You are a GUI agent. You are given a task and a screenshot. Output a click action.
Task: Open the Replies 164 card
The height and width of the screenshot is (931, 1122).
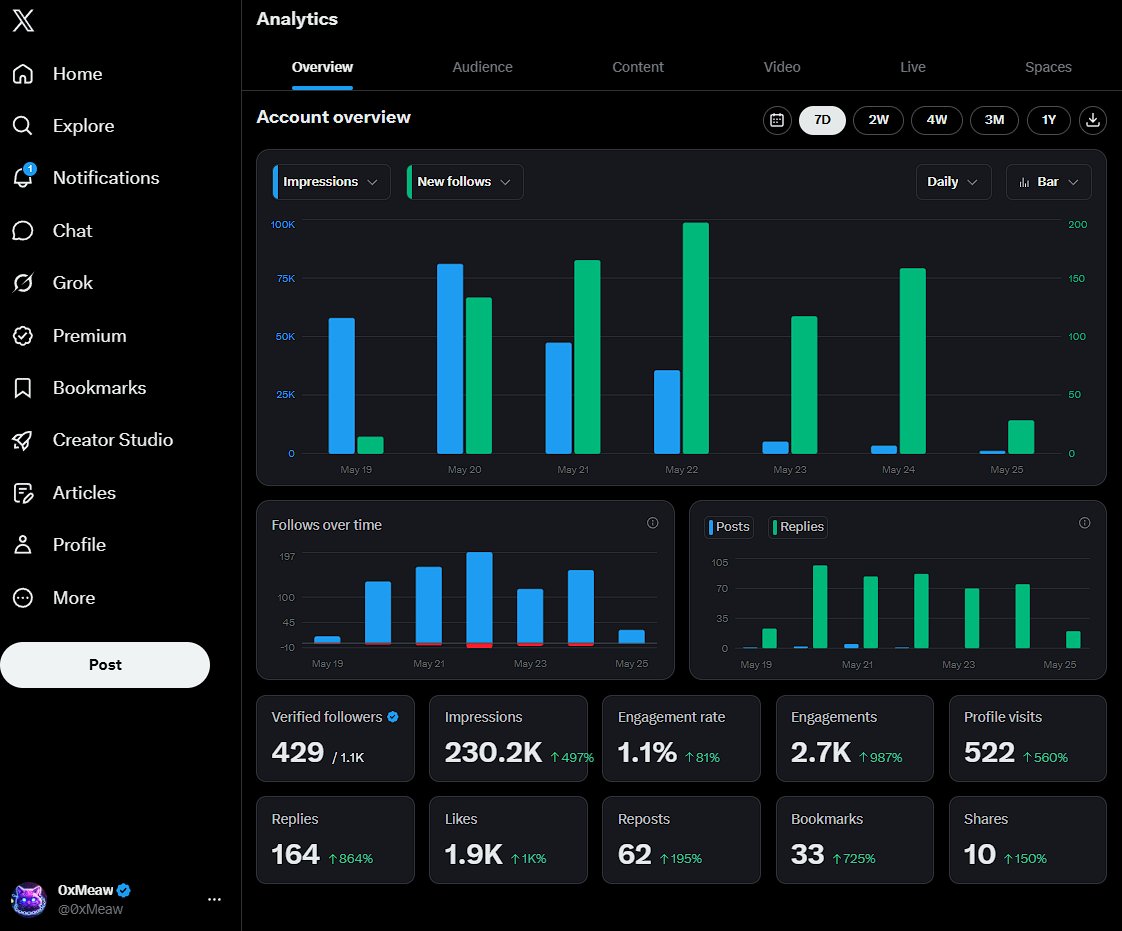(x=336, y=840)
